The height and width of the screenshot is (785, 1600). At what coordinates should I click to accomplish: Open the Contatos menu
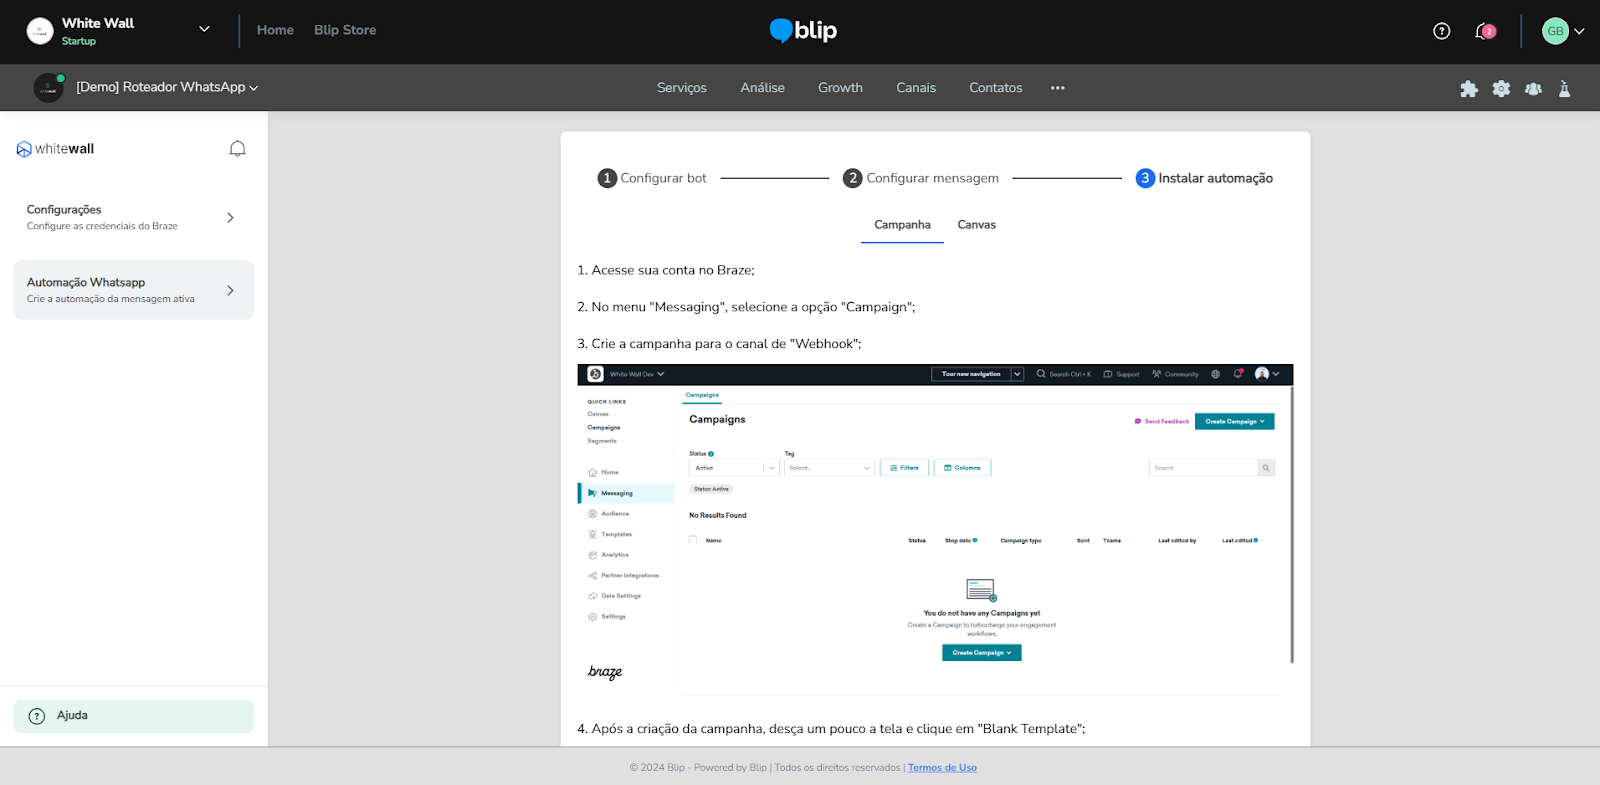point(995,88)
